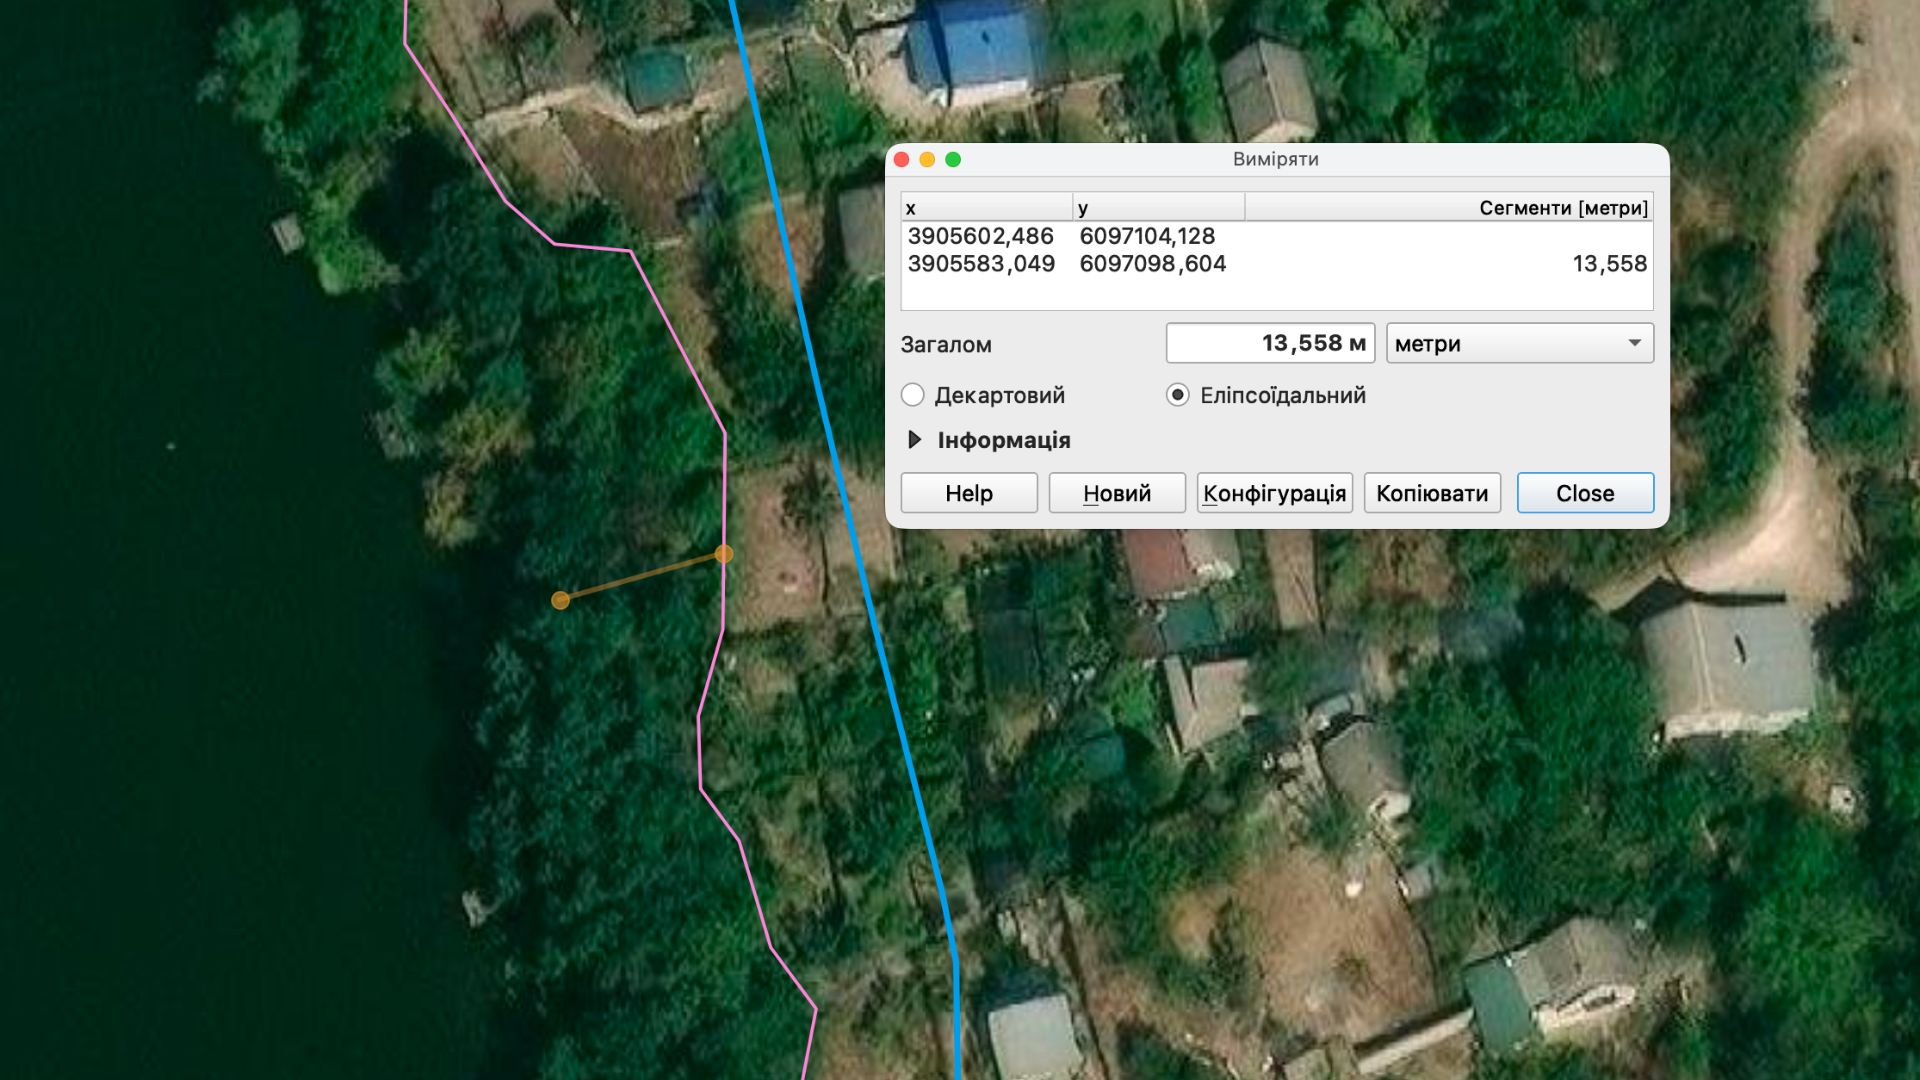Click the y column header
Viewport: 1920px width, 1080px height.
pyautogui.click(x=1158, y=208)
